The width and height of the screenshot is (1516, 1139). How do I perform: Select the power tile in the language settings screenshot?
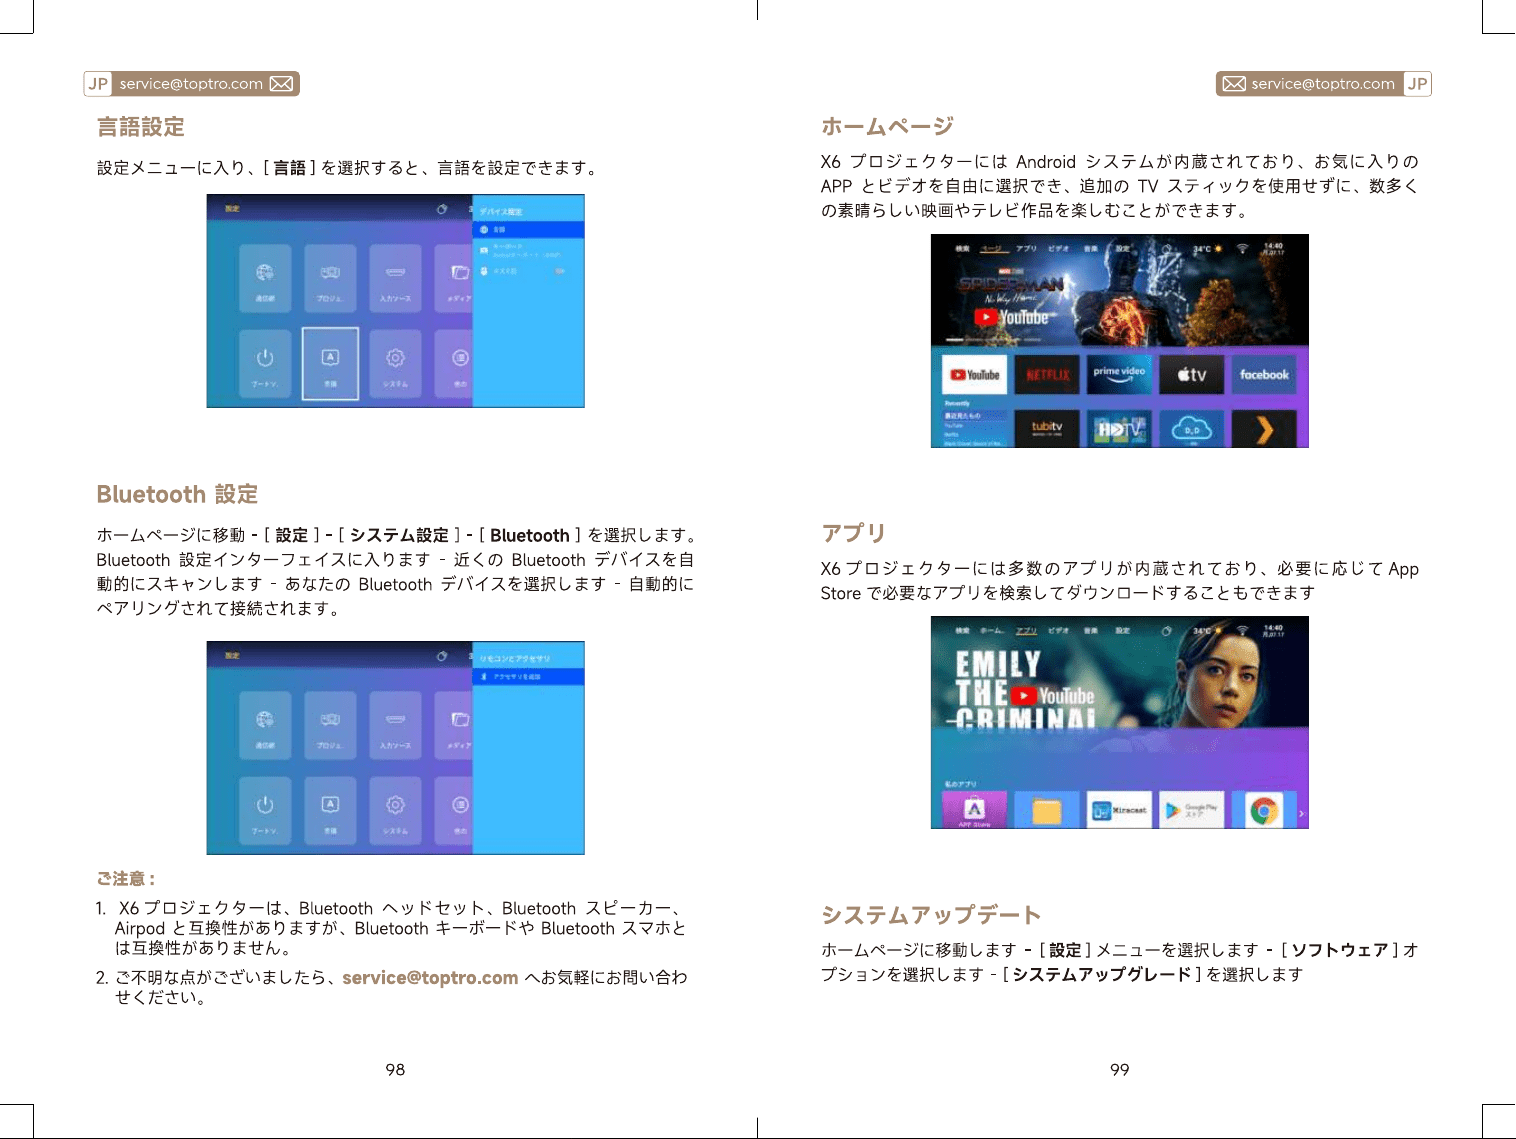(265, 364)
